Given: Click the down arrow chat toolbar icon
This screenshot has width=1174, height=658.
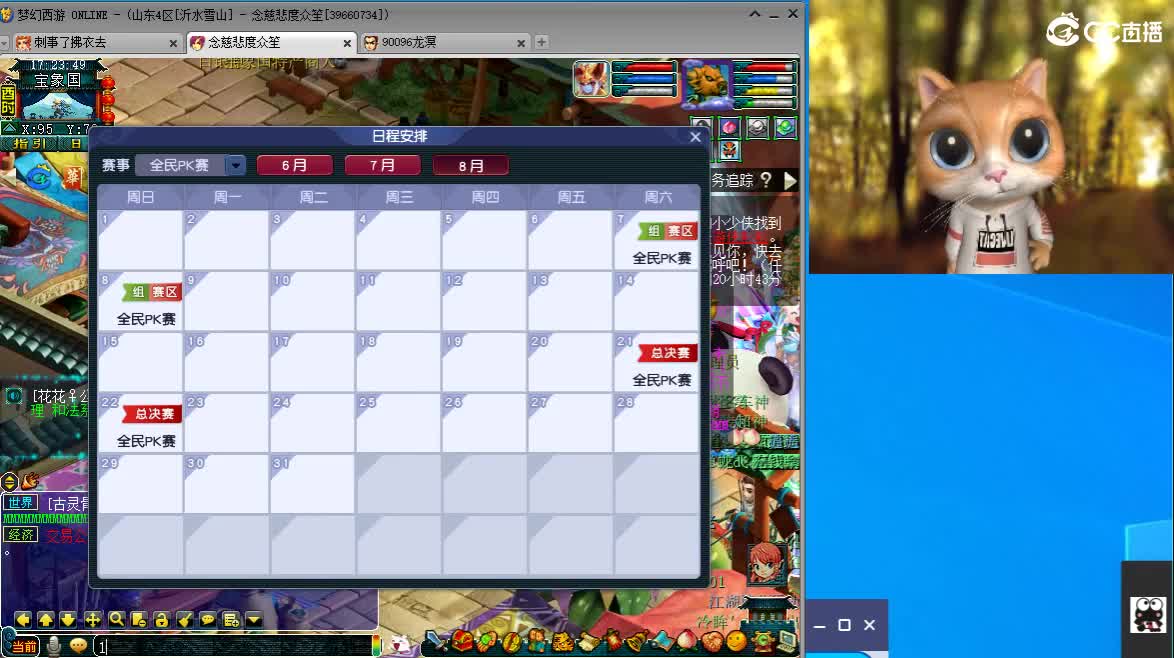Looking at the screenshot, I should coord(68,619).
